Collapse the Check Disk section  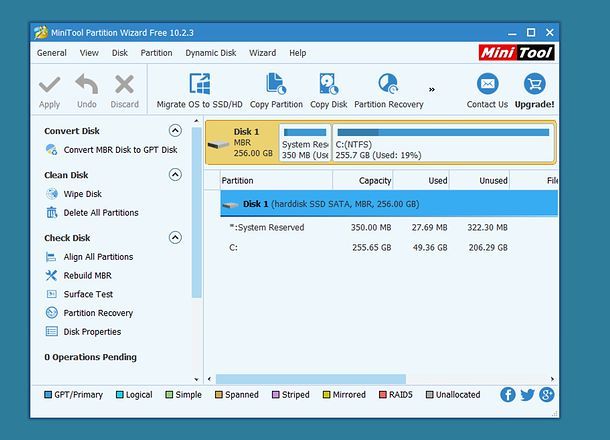175,237
